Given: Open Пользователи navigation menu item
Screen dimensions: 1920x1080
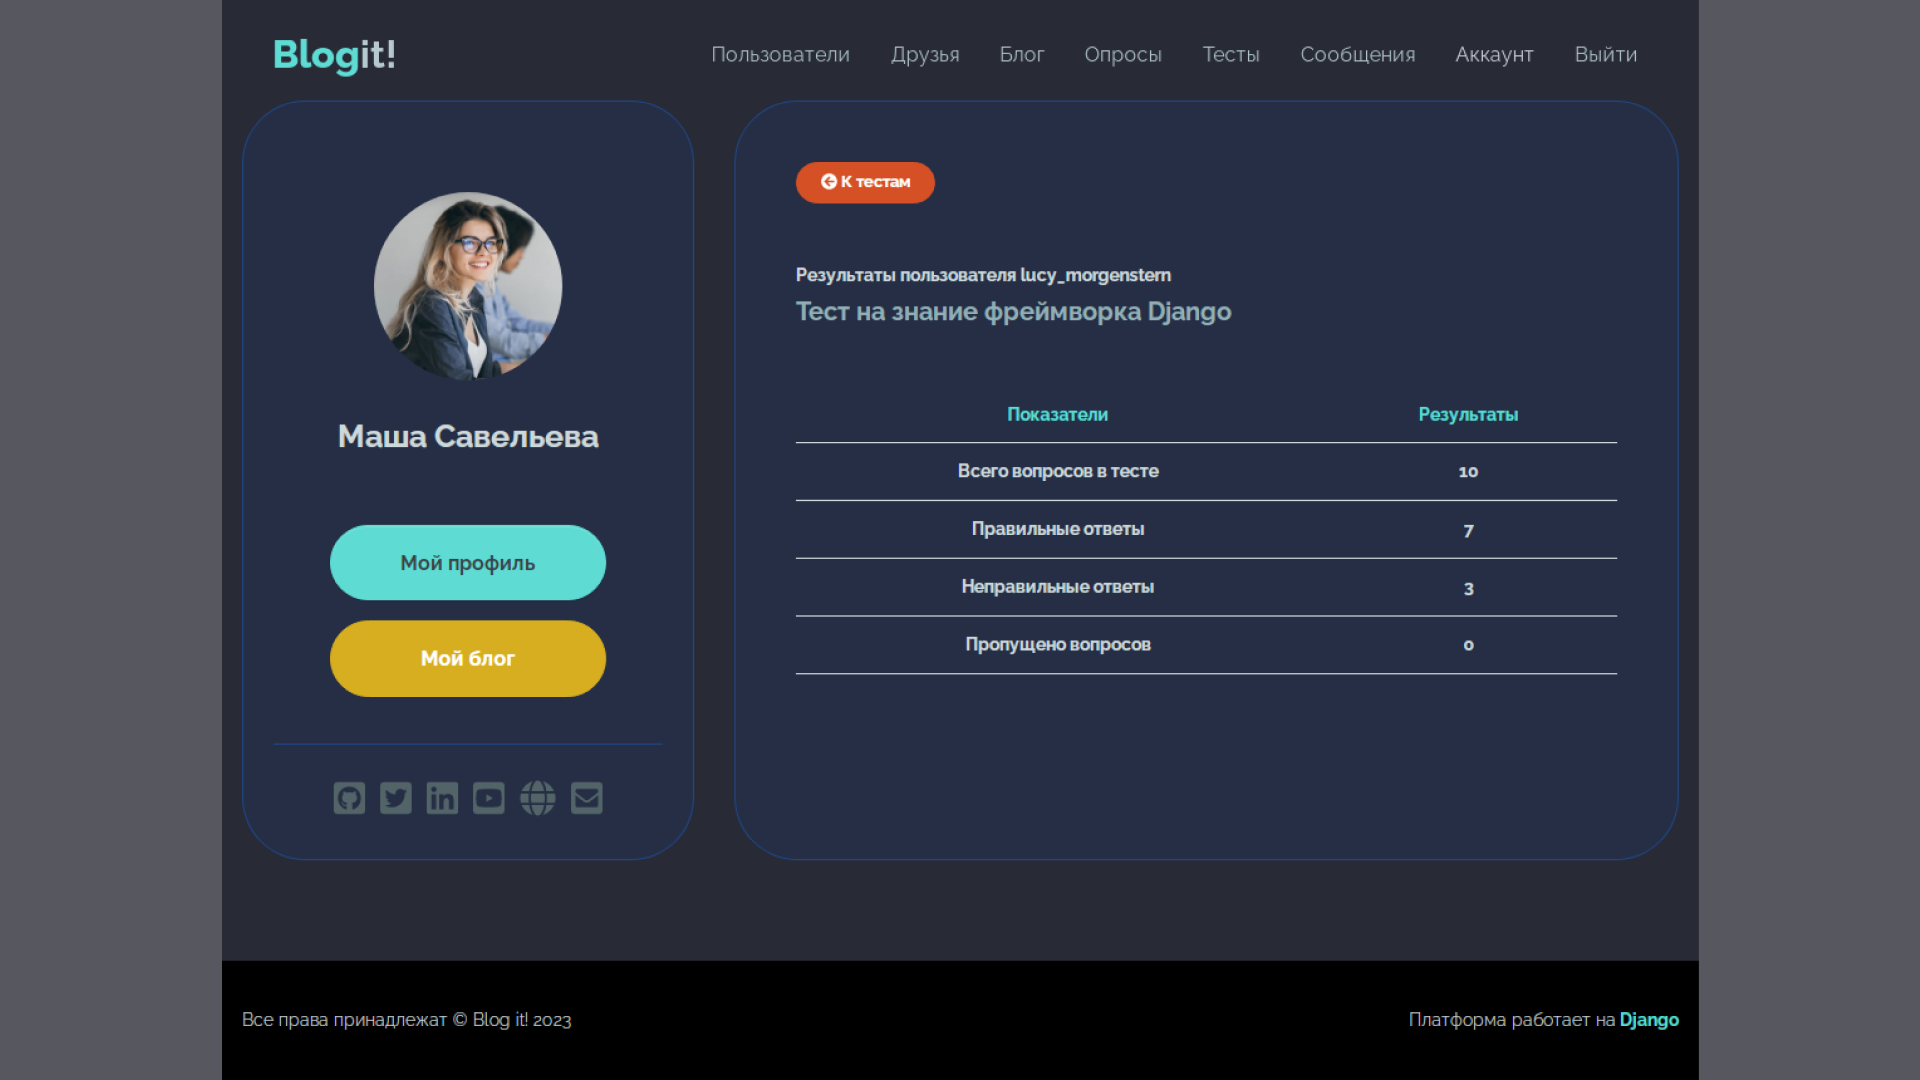Looking at the screenshot, I should point(779,54).
